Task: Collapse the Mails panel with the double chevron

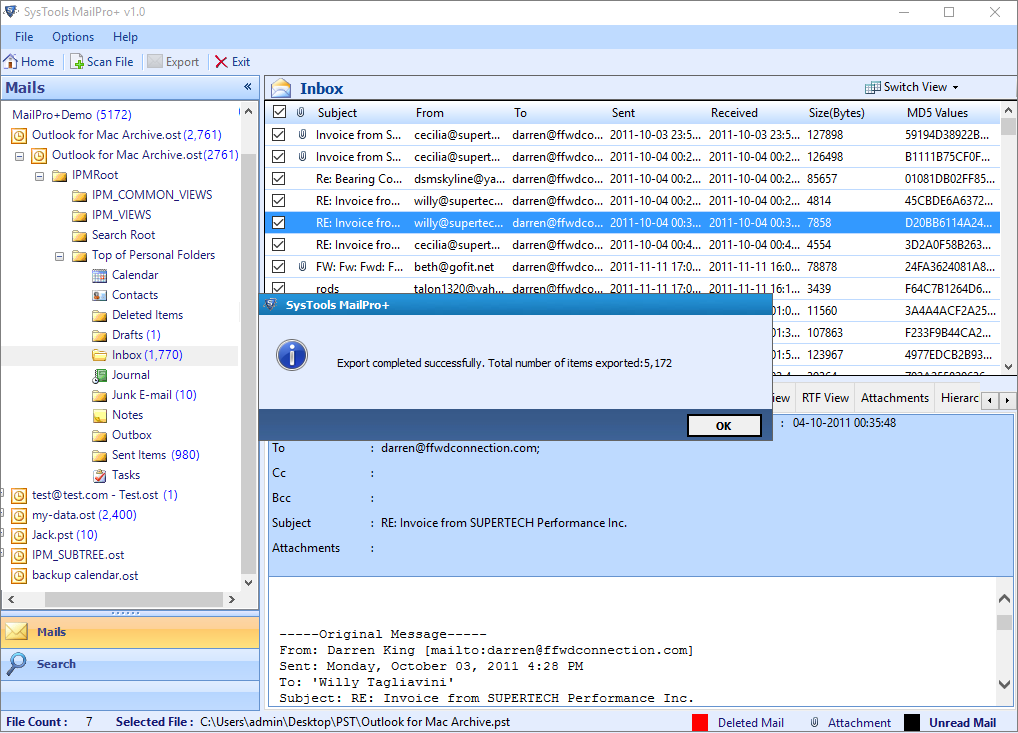Action: pyautogui.click(x=247, y=87)
